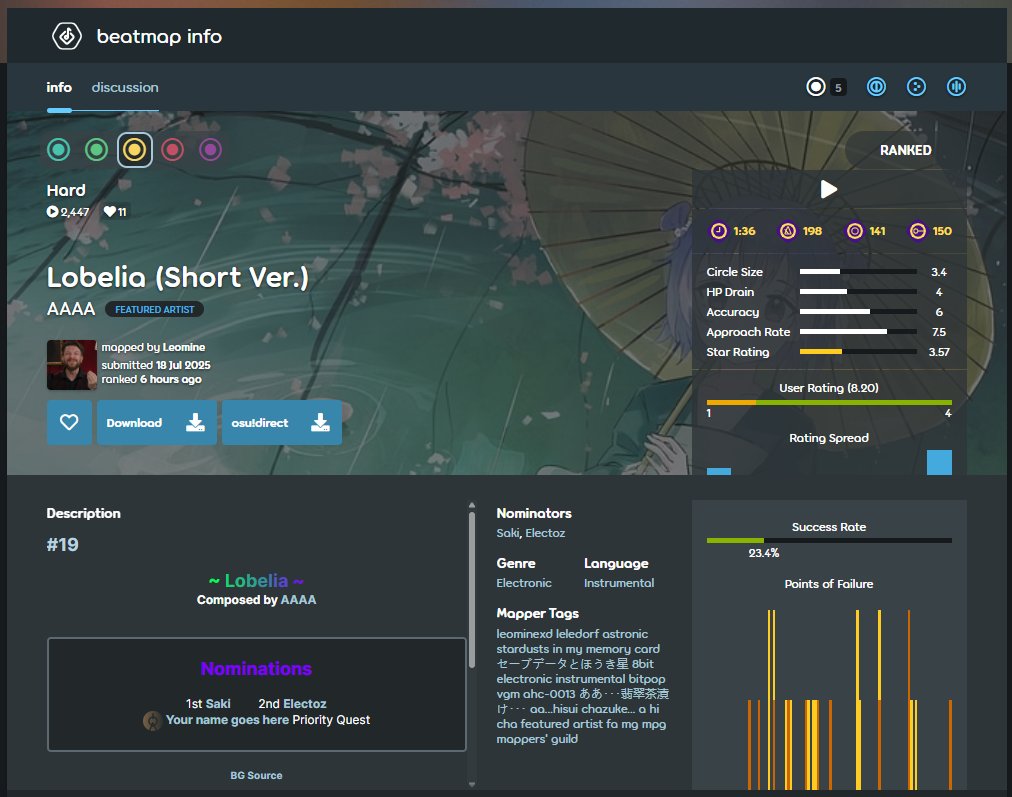Pick the second green difficulty circle

pos(97,150)
